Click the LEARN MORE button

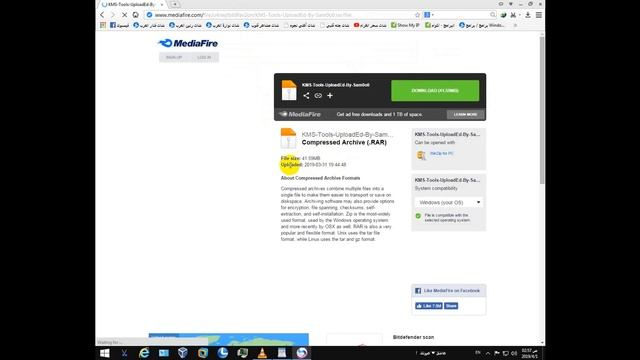[x=465, y=114]
